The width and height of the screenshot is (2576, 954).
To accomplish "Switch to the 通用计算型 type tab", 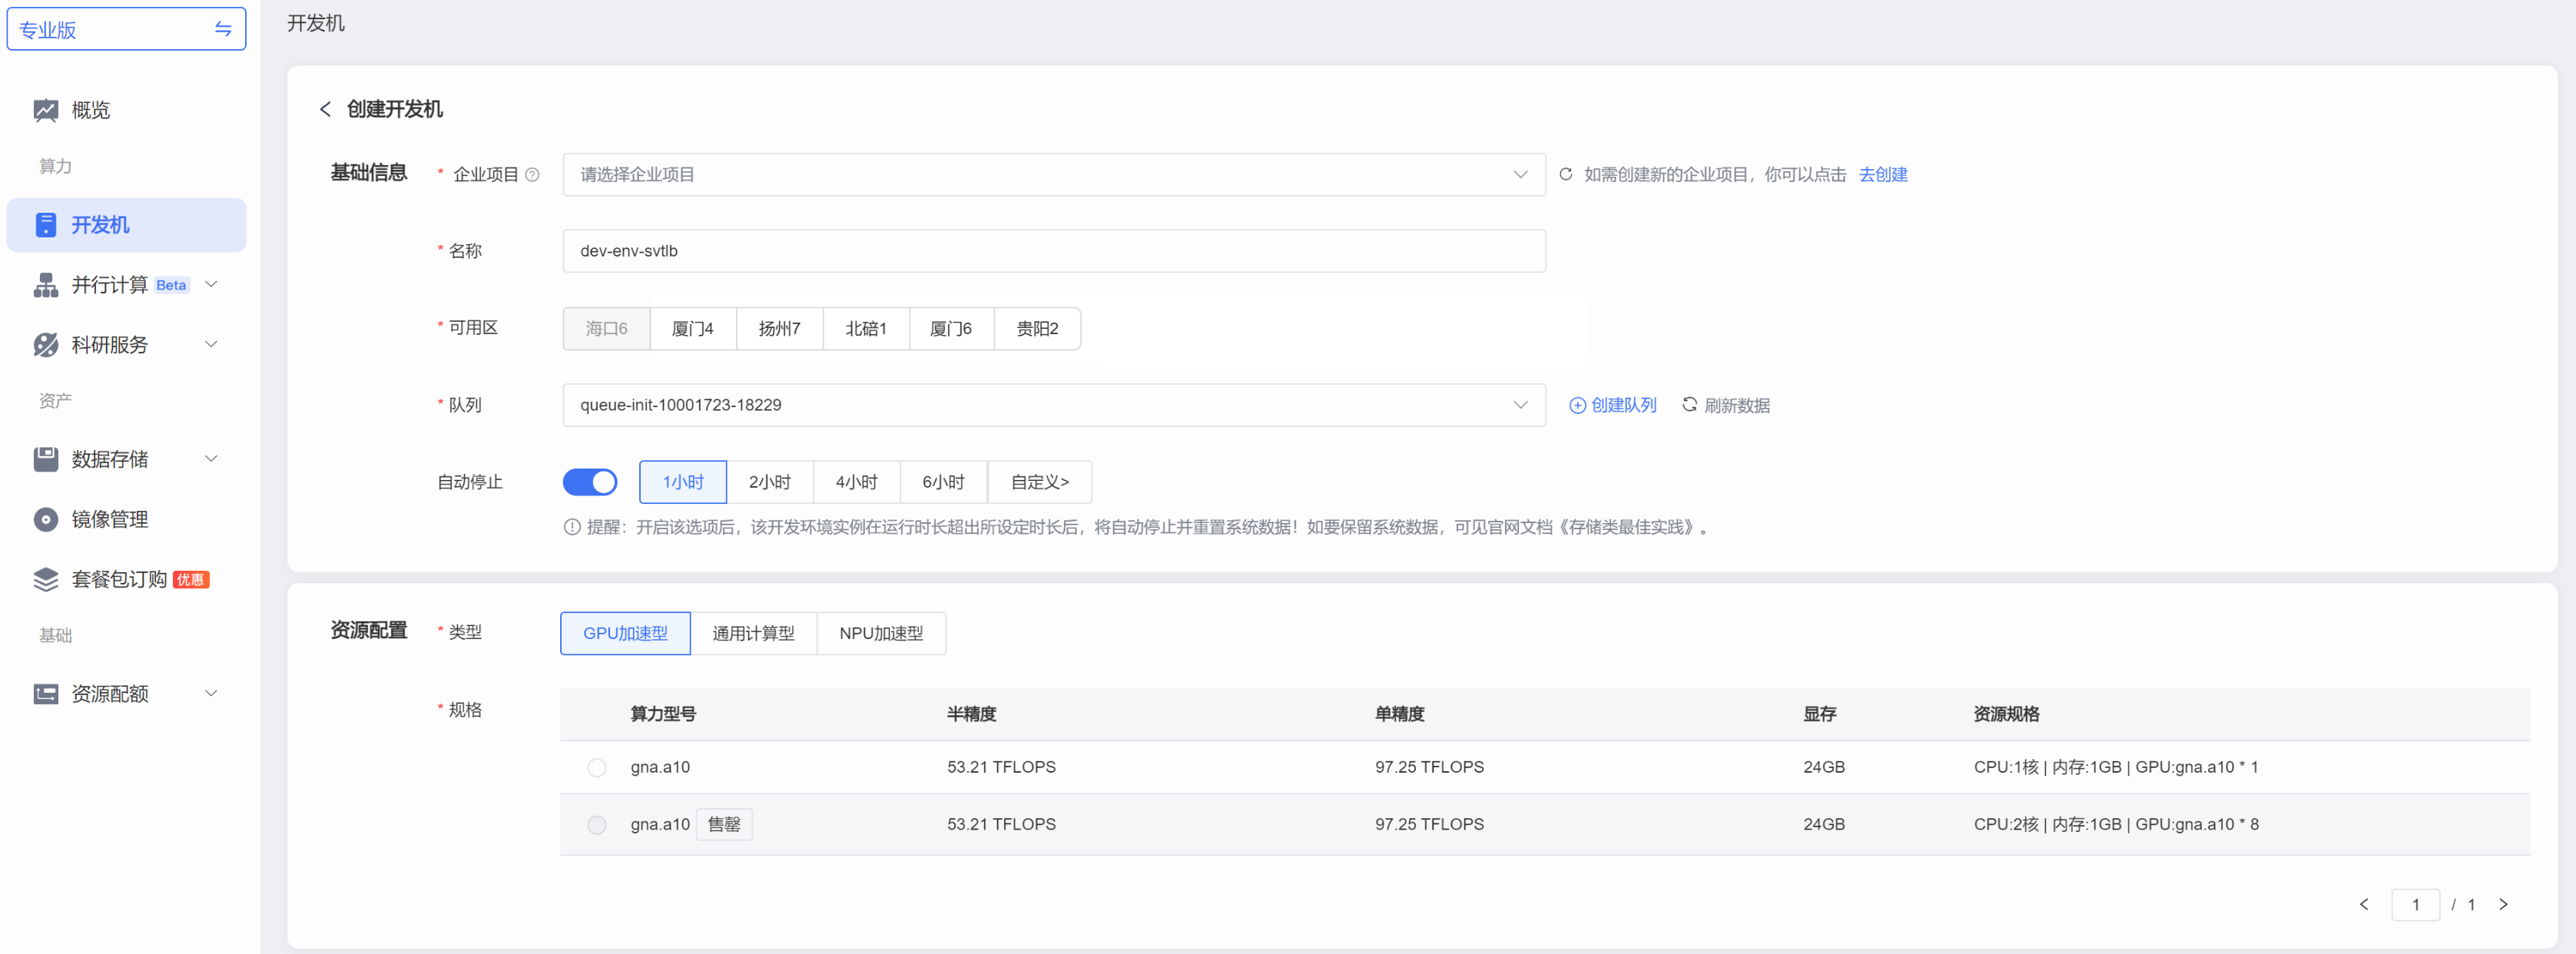I will click(x=754, y=633).
